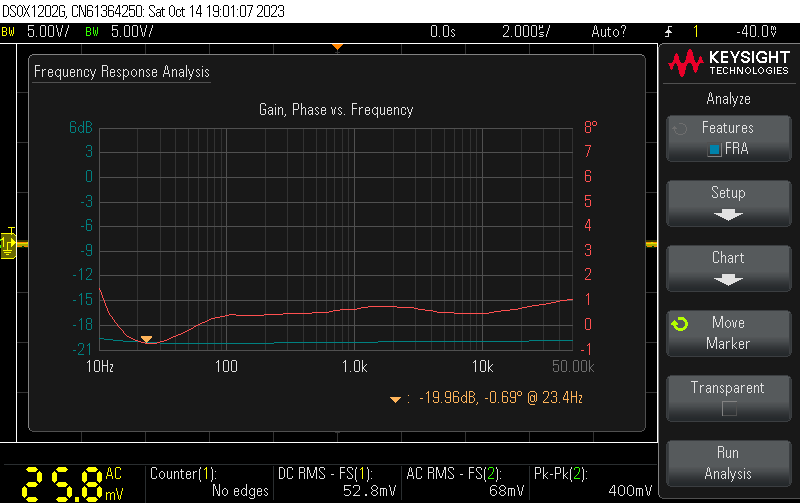Click the -40.0V trigger level readout
The image size is (800, 503).
(756, 32)
